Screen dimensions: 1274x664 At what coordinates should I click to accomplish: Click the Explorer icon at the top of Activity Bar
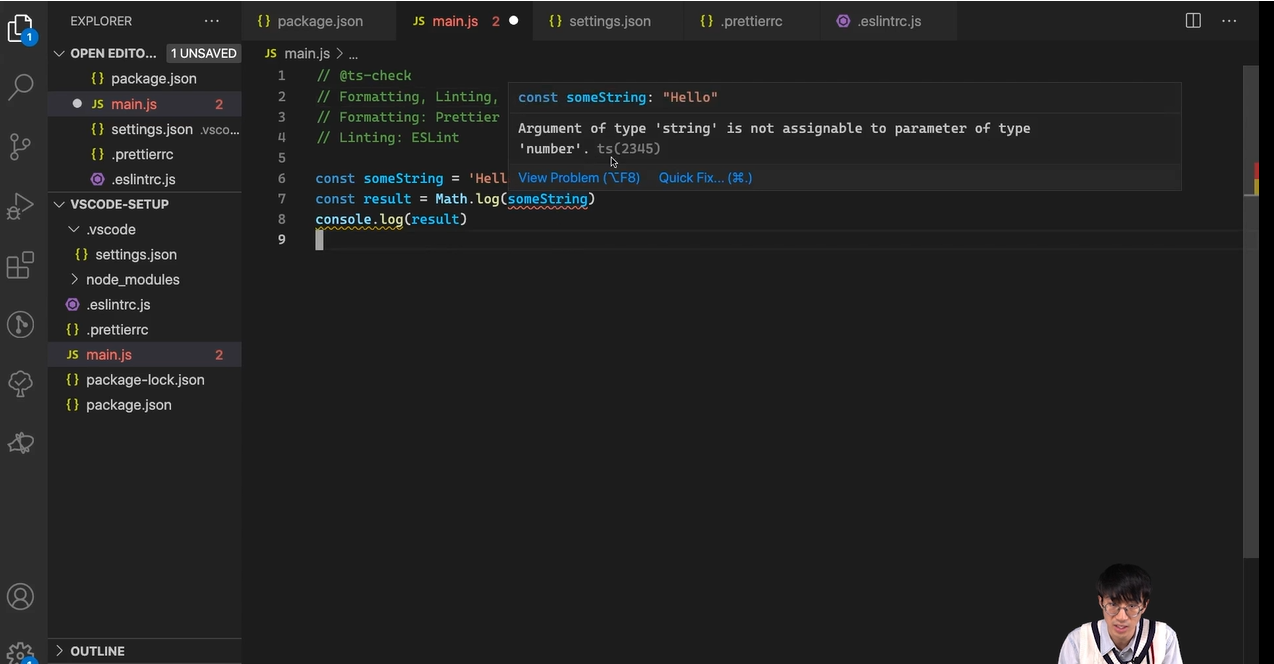point(20,28)
